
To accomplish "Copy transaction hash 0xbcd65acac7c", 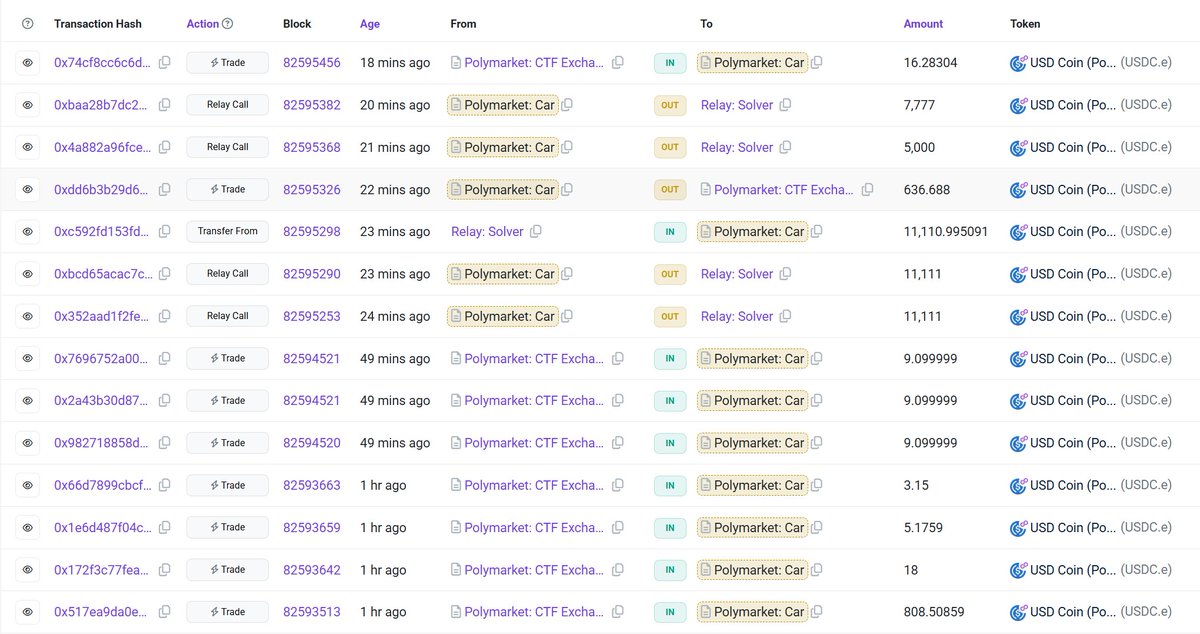I will (x=165, y=273).
